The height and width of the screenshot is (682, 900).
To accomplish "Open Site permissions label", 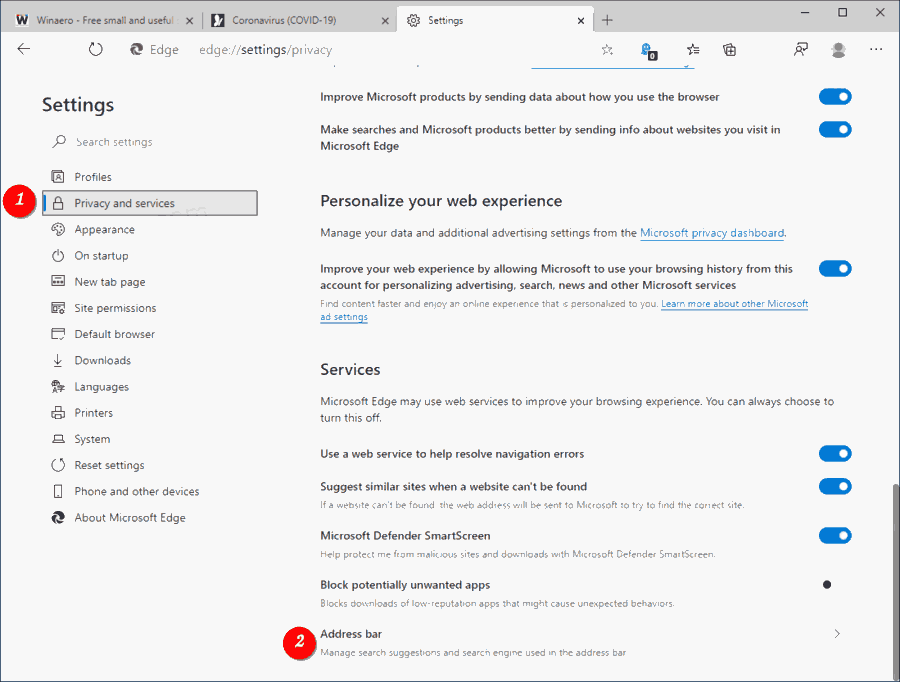I will point(115,308).
